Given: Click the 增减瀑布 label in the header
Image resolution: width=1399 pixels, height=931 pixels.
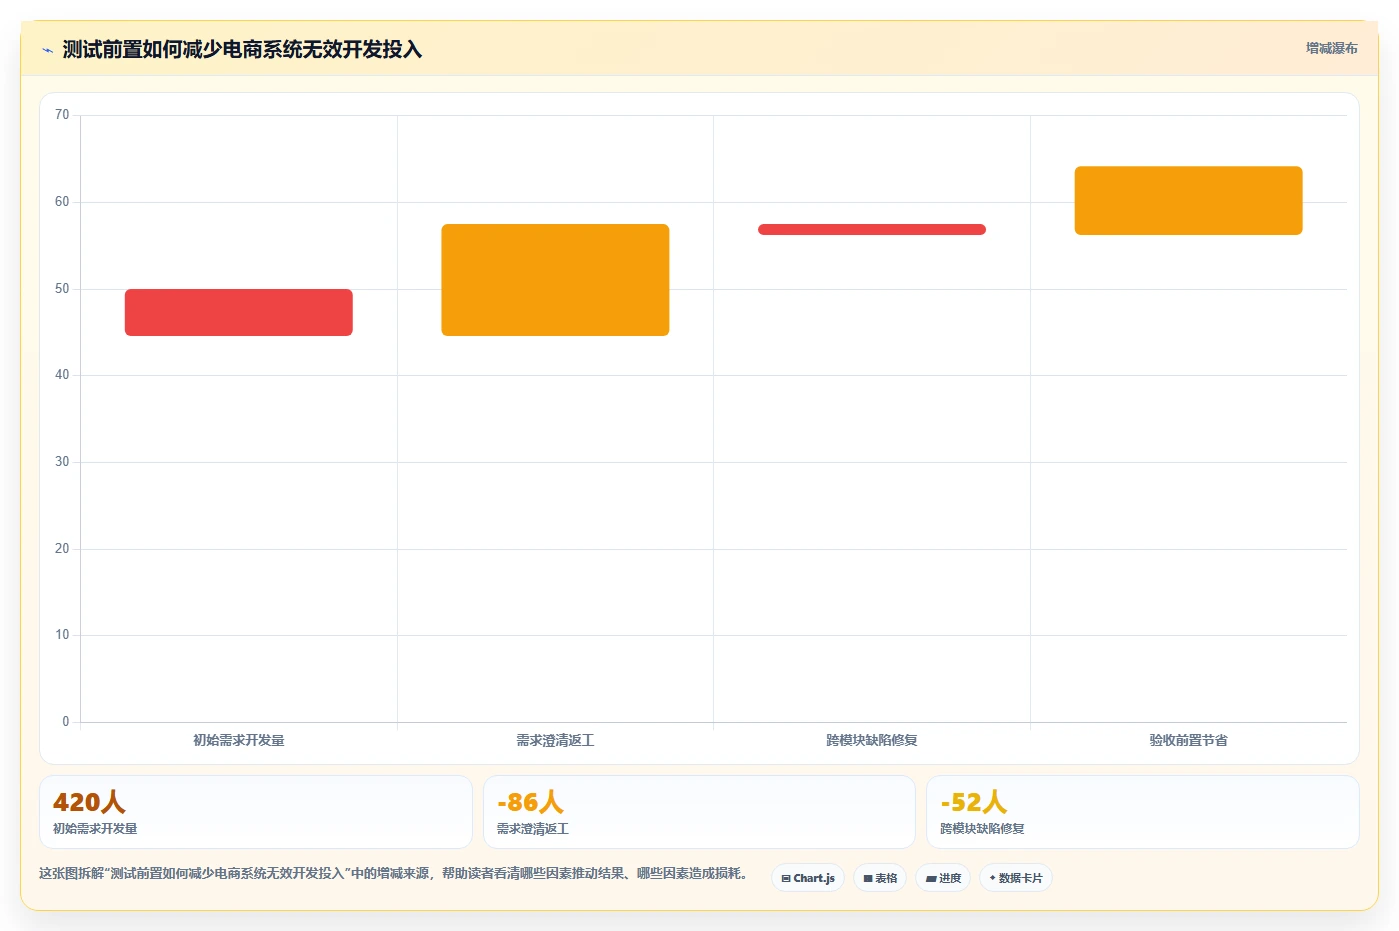Looking at the screenshot, I should [1331, 48].
